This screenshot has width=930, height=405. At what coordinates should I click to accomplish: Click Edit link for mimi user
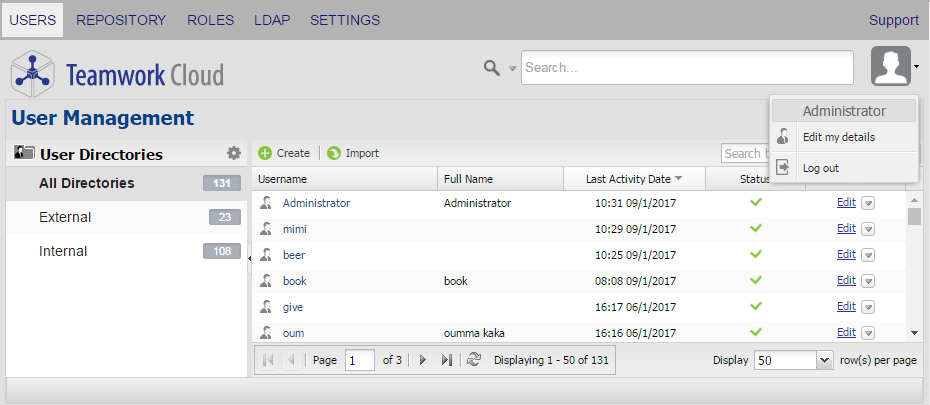[x=846, y=229]
